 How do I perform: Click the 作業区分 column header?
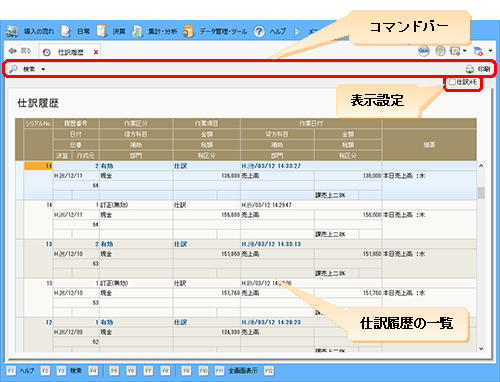136,123
